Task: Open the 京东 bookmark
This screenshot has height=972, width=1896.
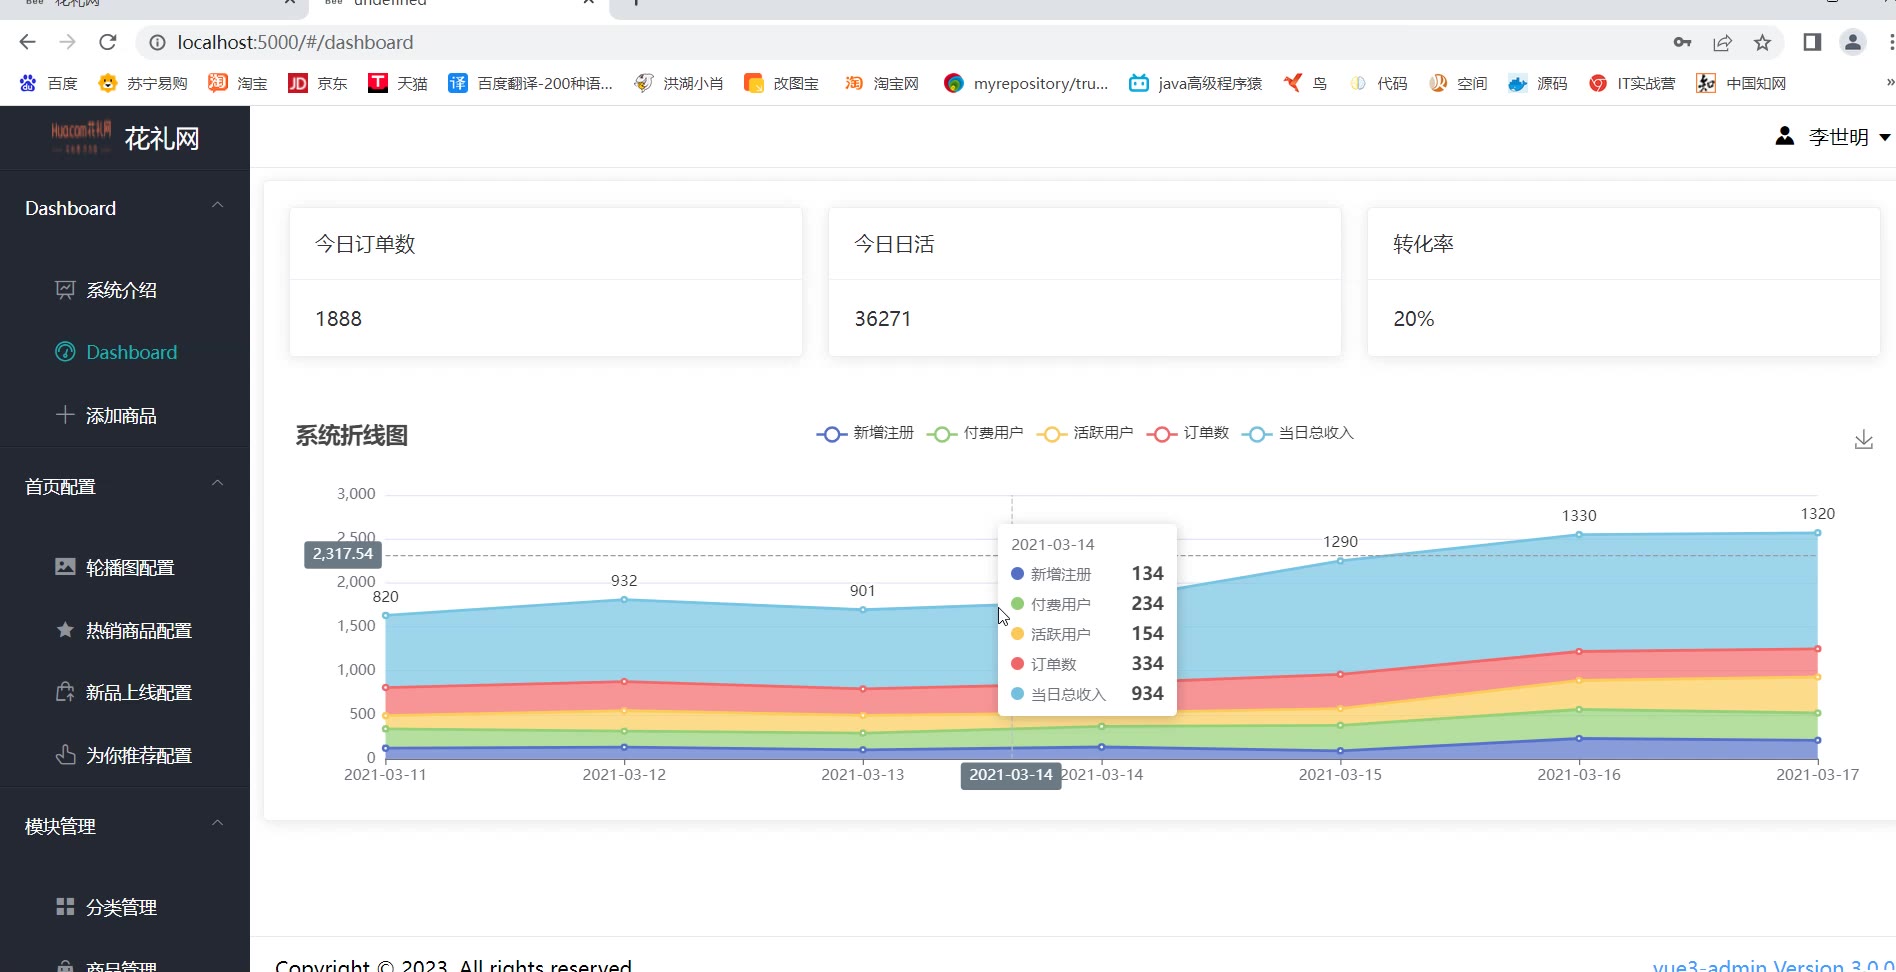Action: 318,83
